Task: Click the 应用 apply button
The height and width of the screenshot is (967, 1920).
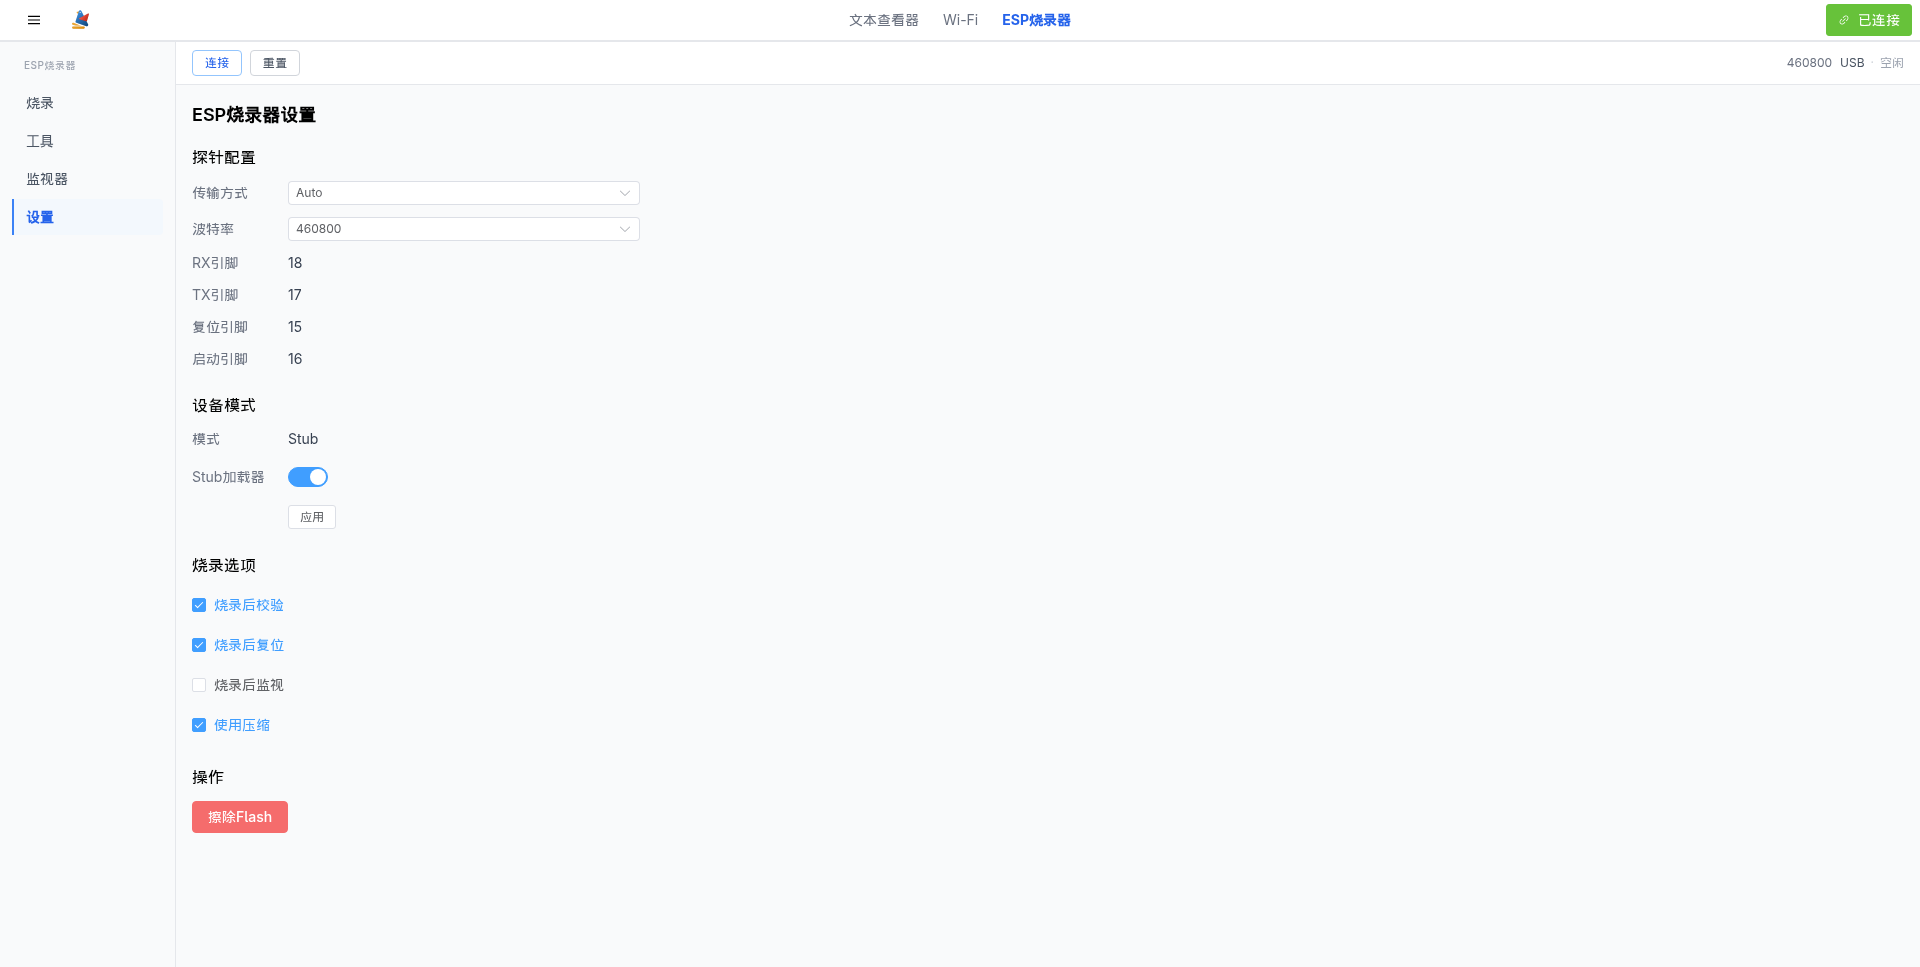Action: click(312, 517)
